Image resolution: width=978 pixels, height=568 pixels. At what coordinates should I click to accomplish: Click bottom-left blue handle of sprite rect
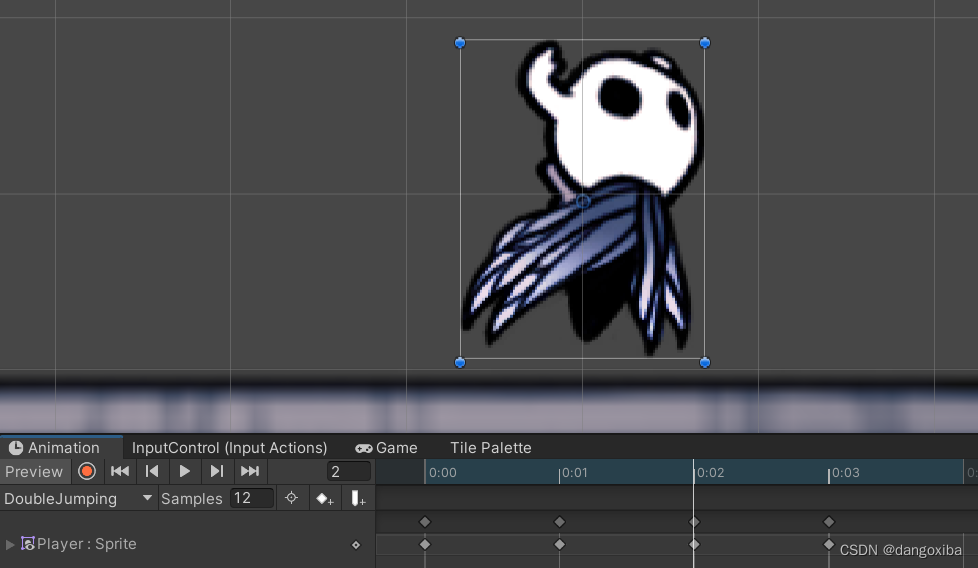(x=460, y=362)
